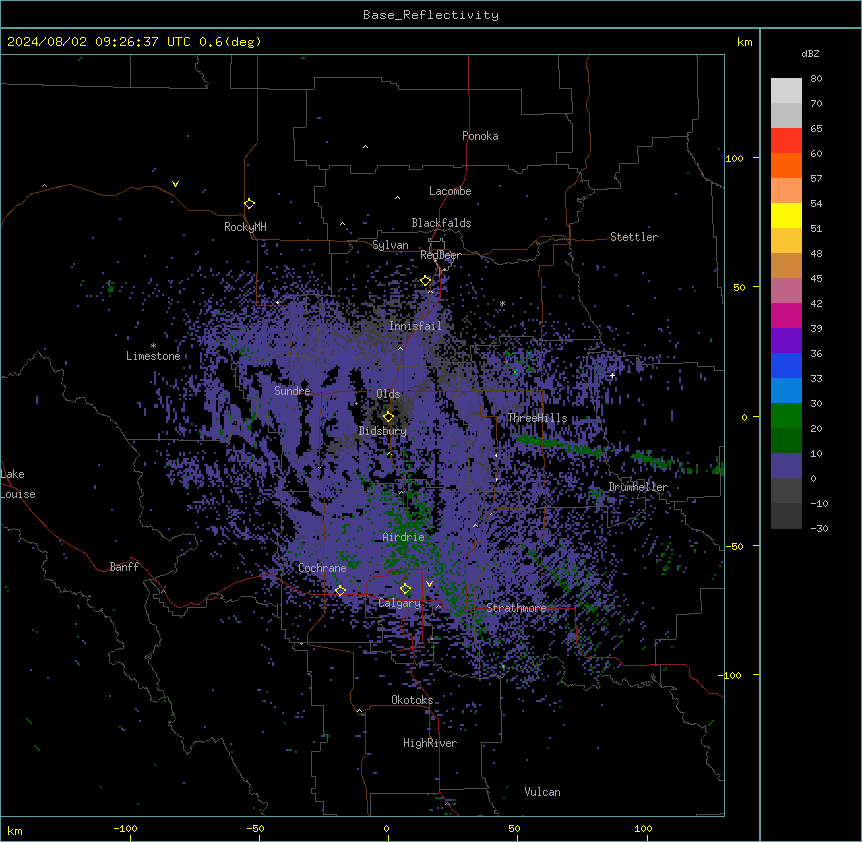Select the Vulcan city label
This screenshot has height=842, width=862.
click(543, 792)
